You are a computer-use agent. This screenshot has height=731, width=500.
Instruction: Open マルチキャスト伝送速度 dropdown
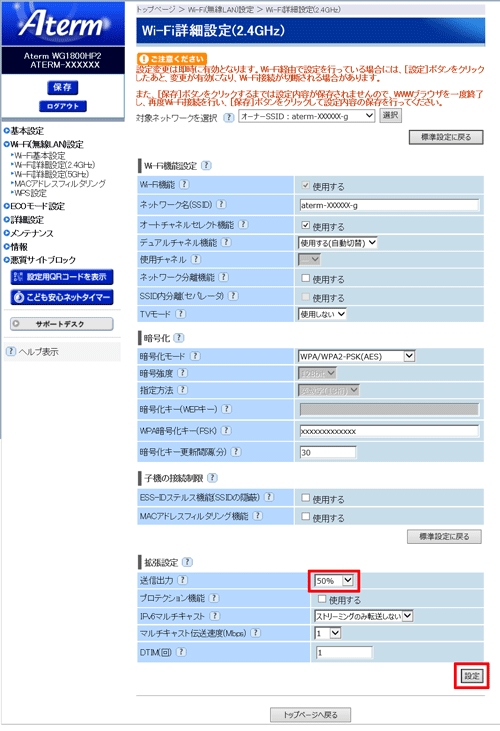click(x=328, y=634)
